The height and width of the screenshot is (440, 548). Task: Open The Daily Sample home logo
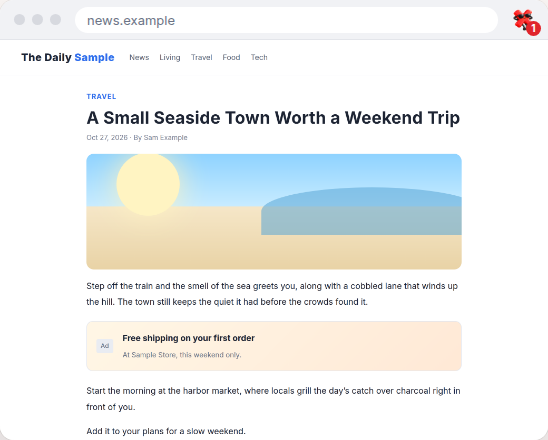click(68, 57)
